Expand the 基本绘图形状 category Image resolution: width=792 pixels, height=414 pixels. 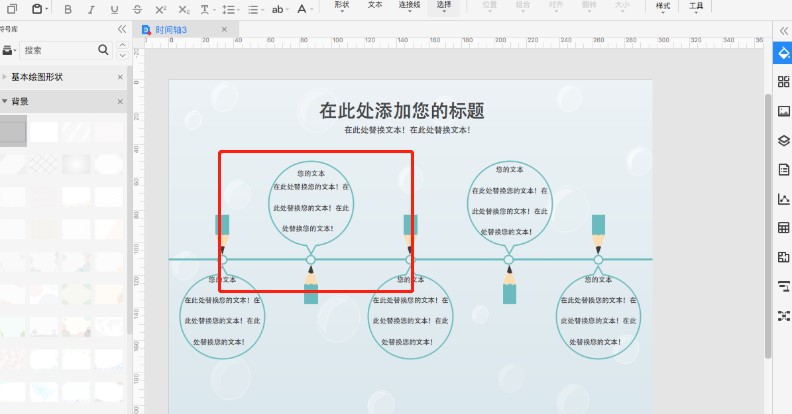pyautogui.click(x=5, y=77)
